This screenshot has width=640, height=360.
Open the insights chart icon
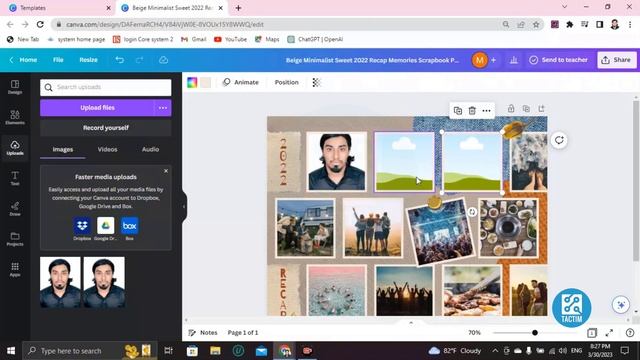tap(514, 60)
